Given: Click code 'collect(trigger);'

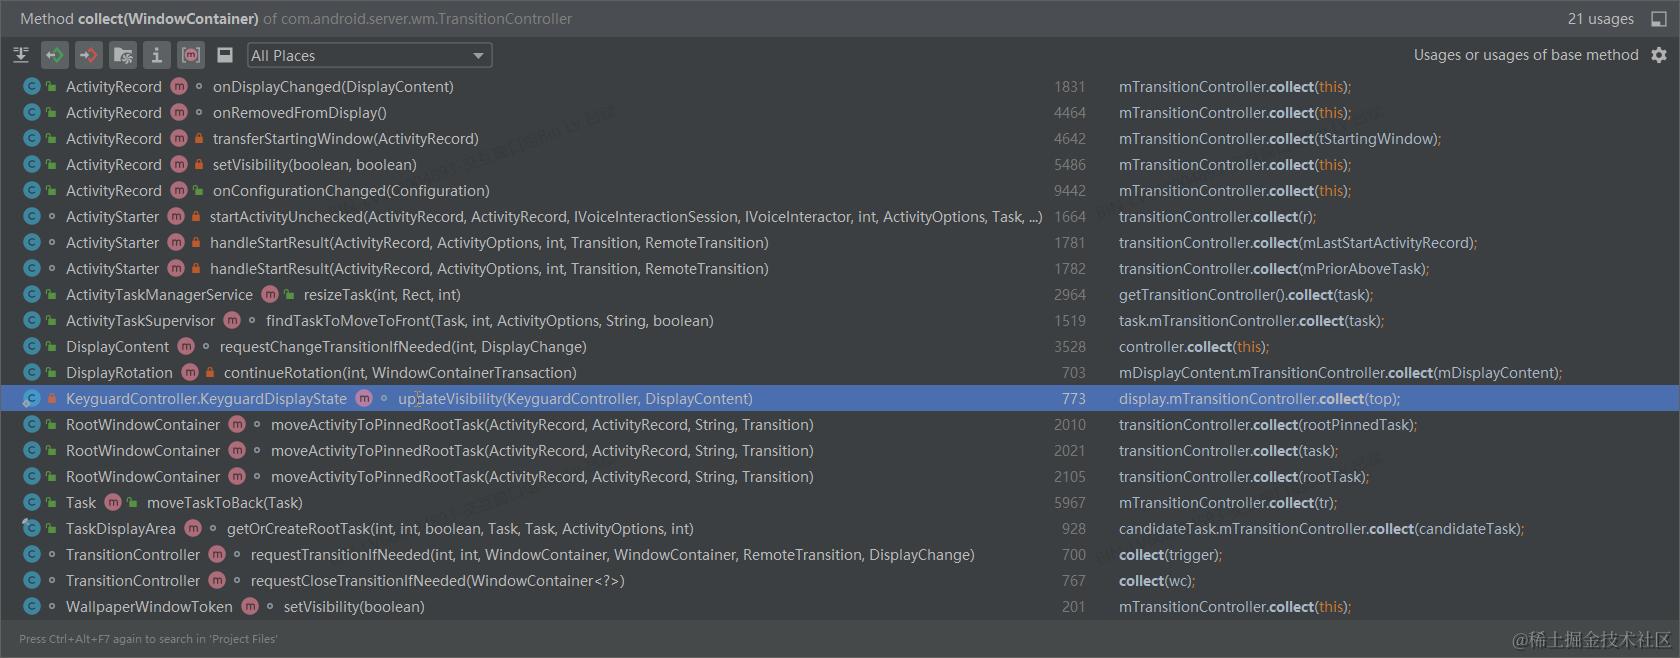Looking at the screenshot, I should coord(1171,555).
